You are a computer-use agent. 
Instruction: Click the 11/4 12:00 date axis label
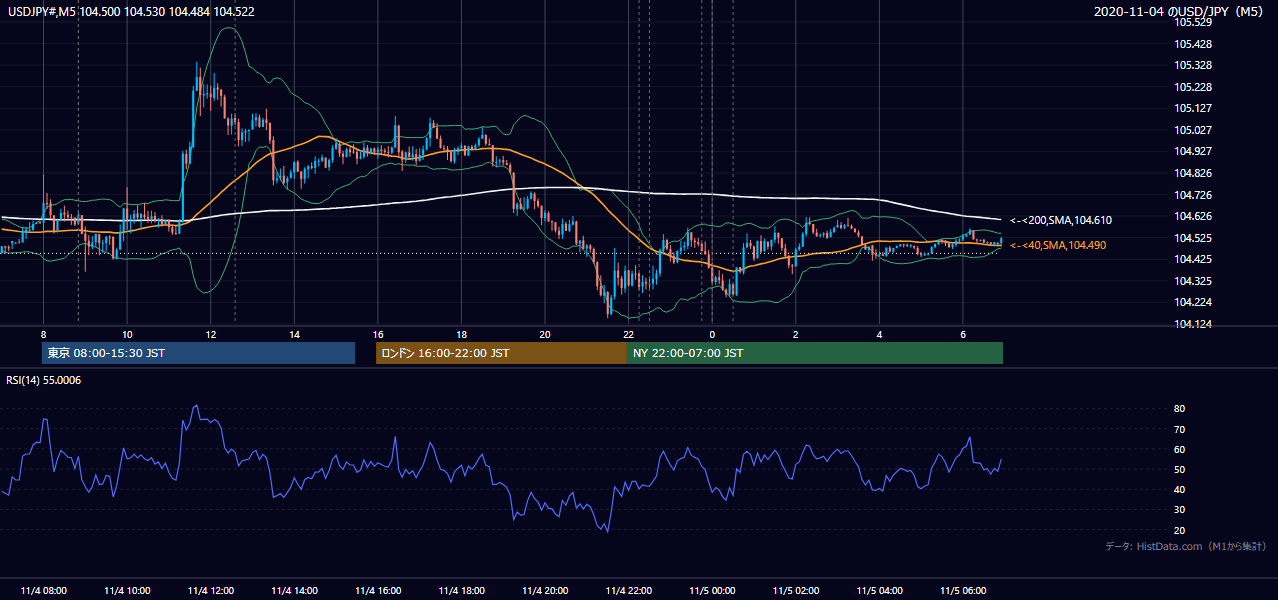pyautogui.click(x=211, y=591)
